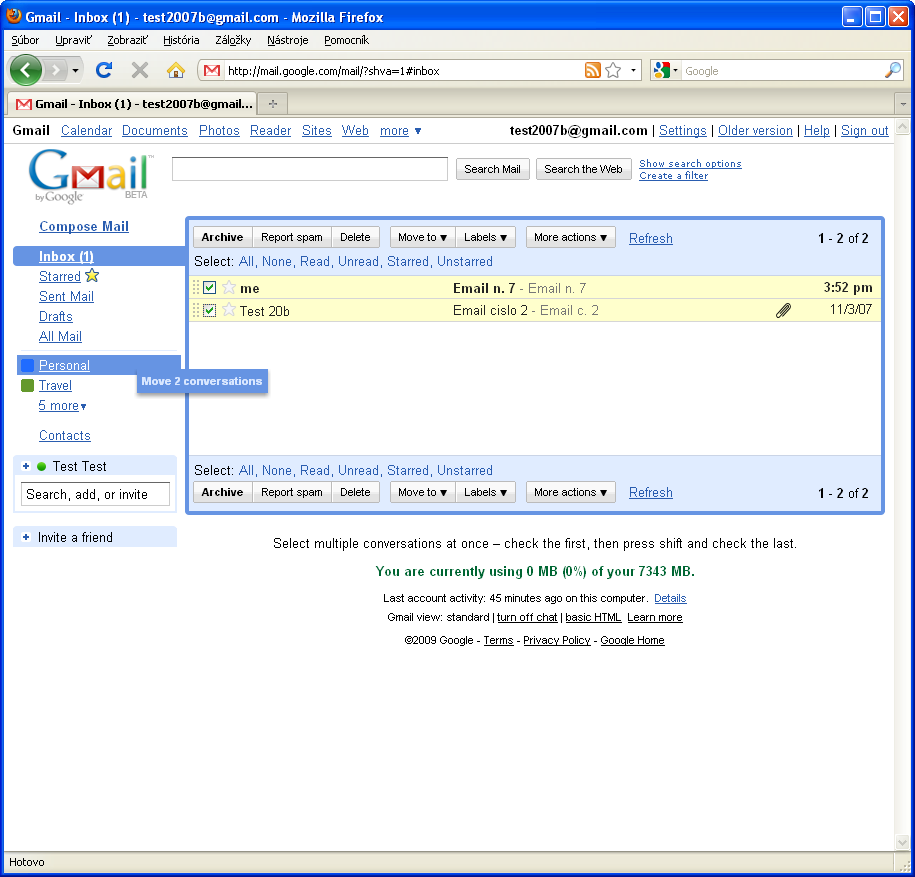Select Unread in top Select row
Viewport: 915px width, 877px height.
358,261
